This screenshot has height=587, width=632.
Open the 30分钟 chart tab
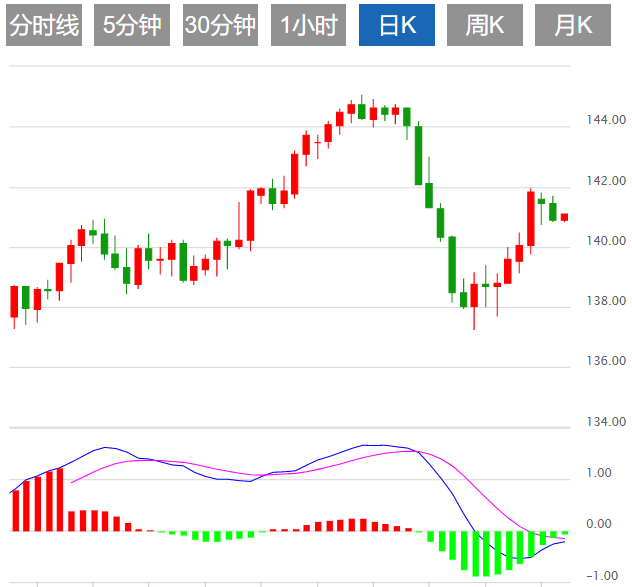220,26
